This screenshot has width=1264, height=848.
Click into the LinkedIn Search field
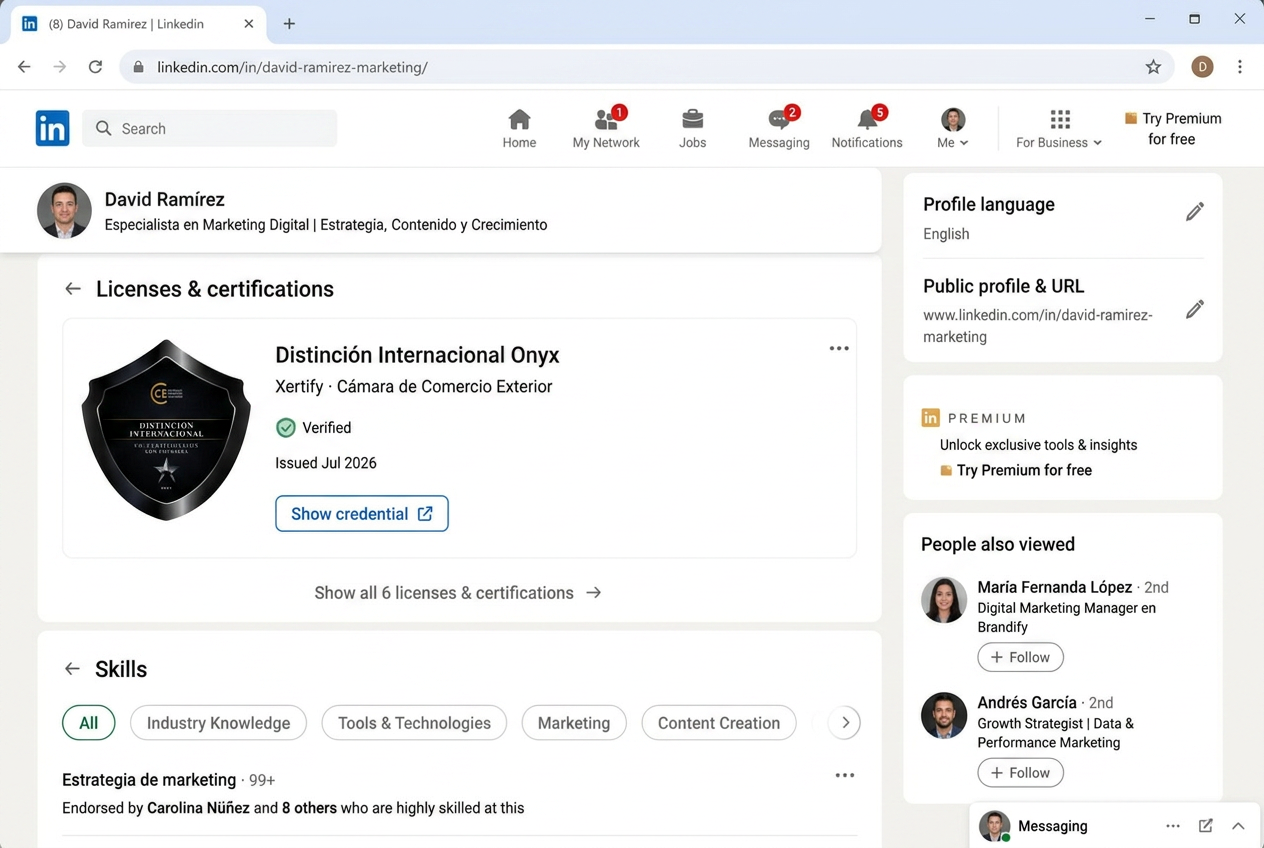click(210, 128)
